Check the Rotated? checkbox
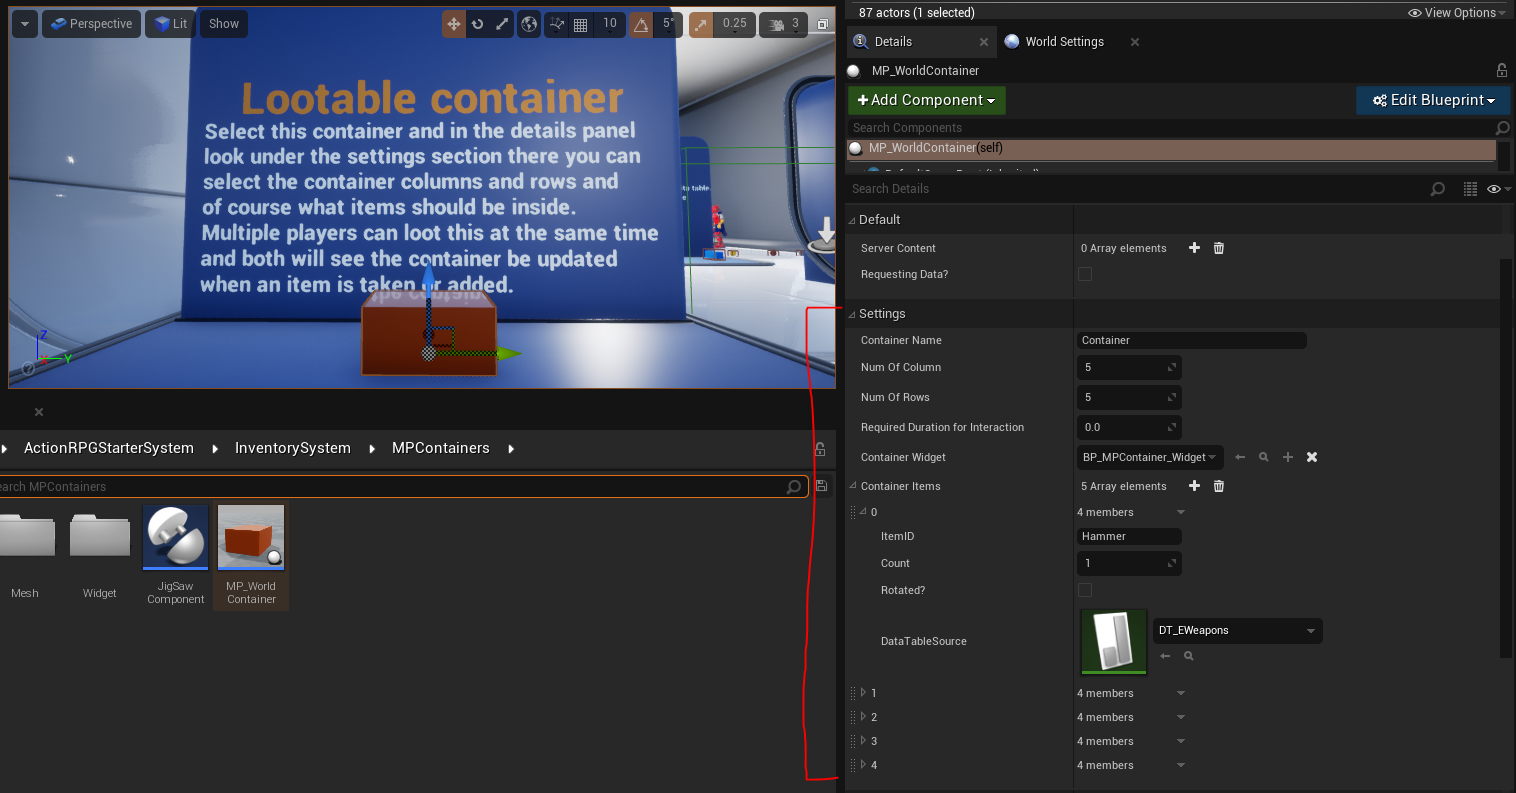This screenshot has height=793, width=1516. [1085, 590]
